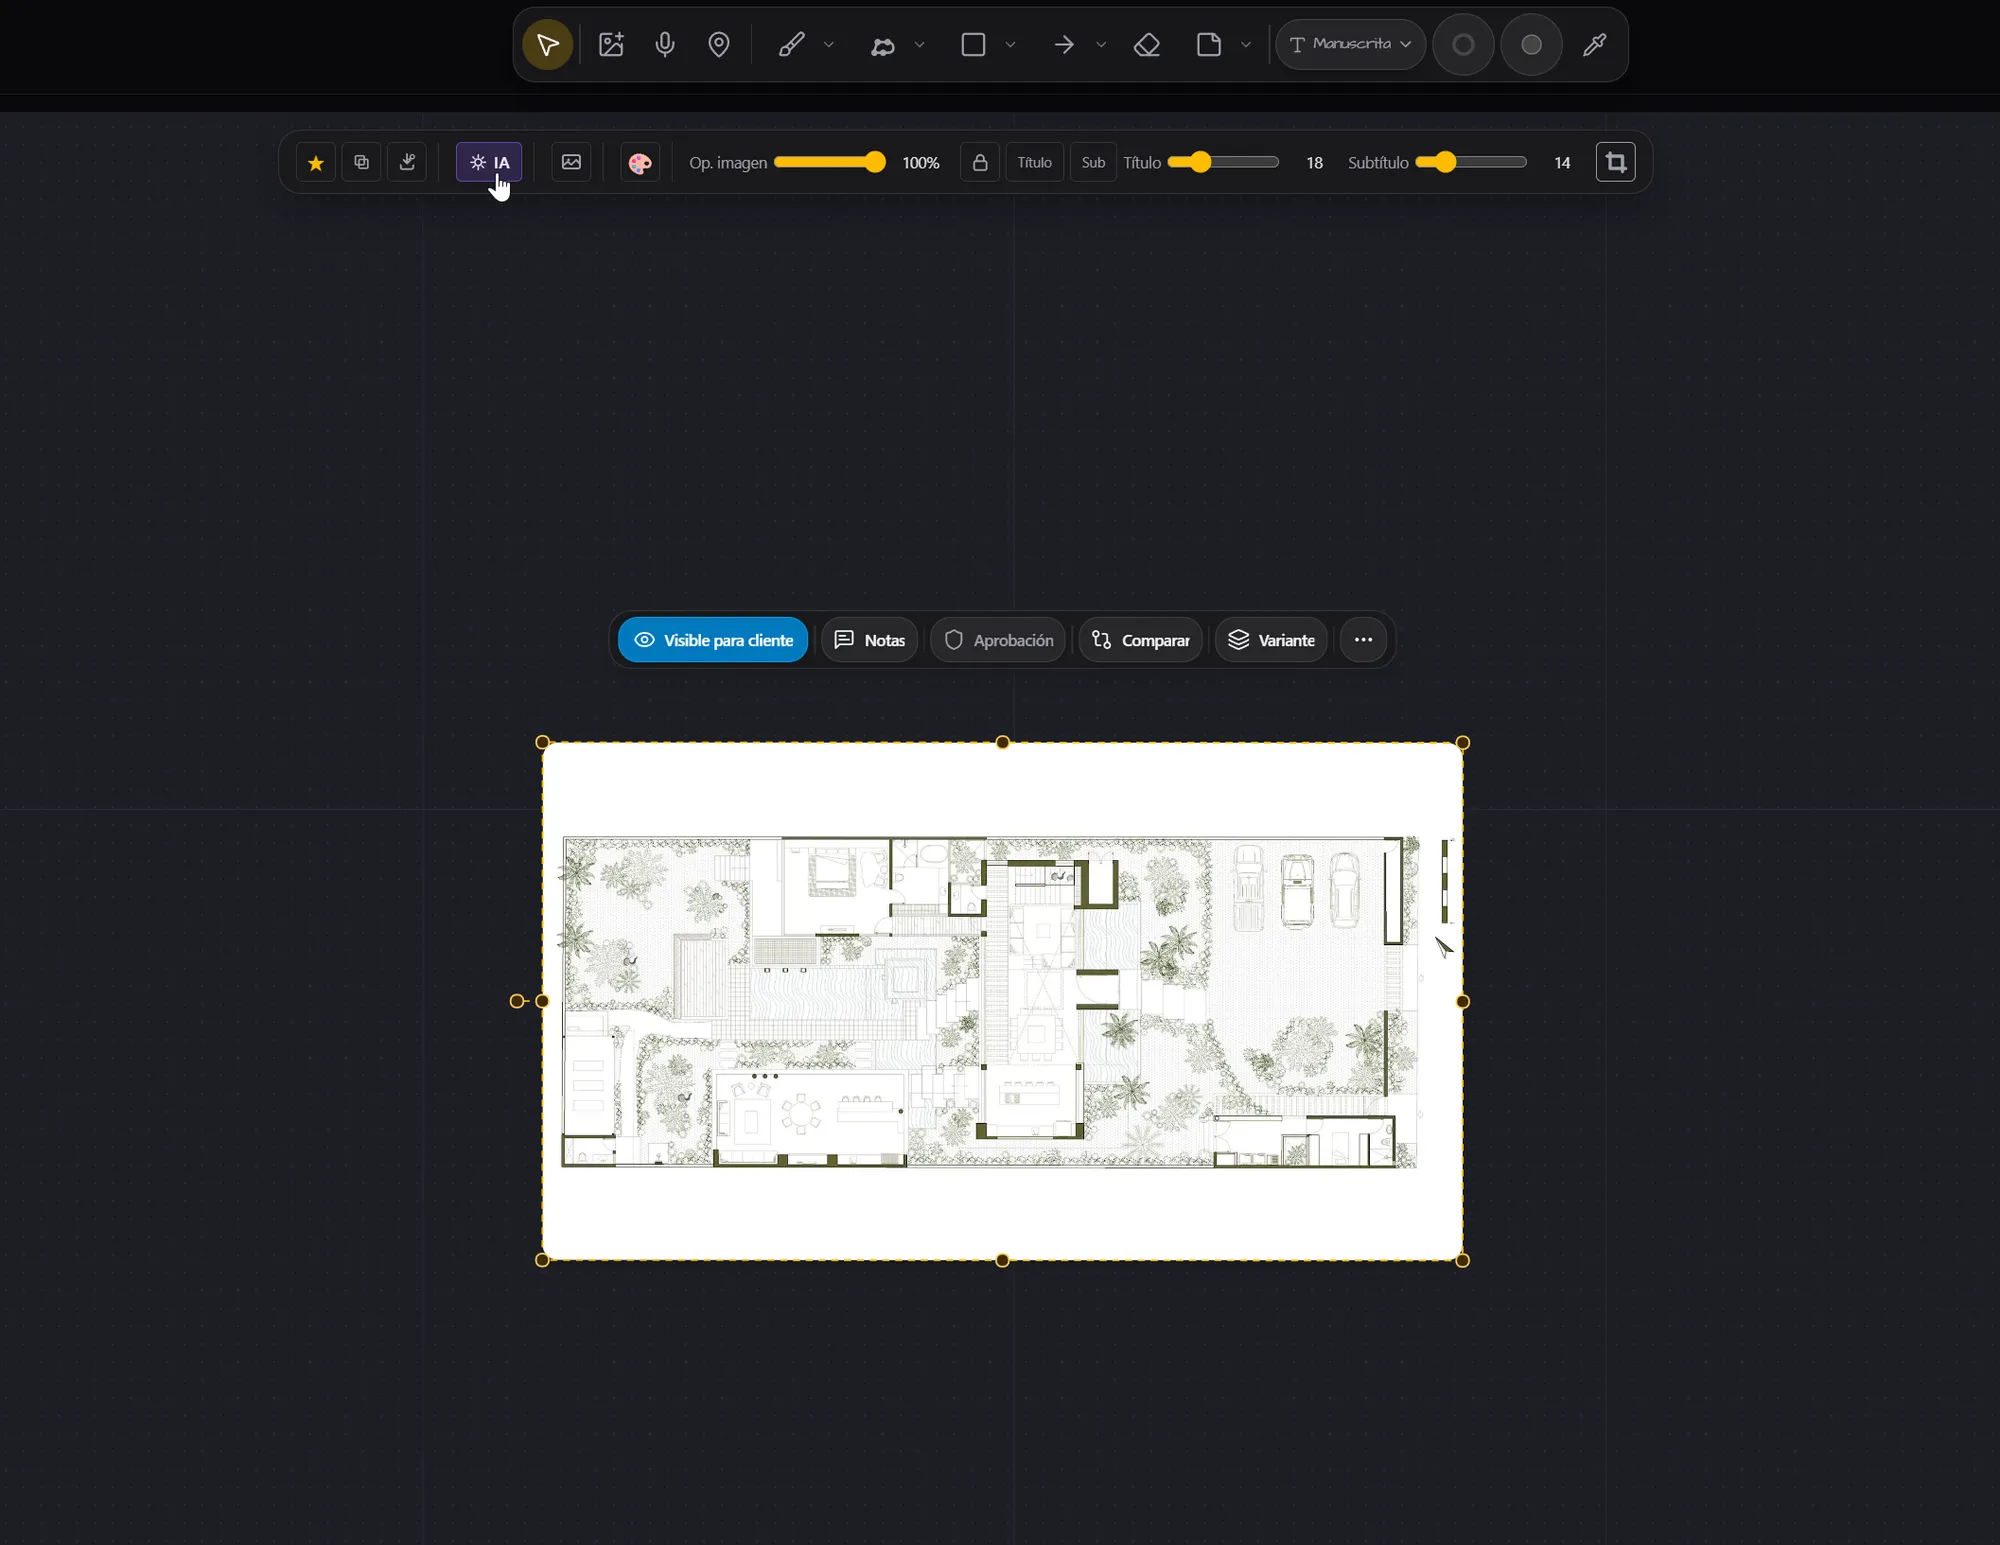Toggle the image lock icon

coord(980,162)
